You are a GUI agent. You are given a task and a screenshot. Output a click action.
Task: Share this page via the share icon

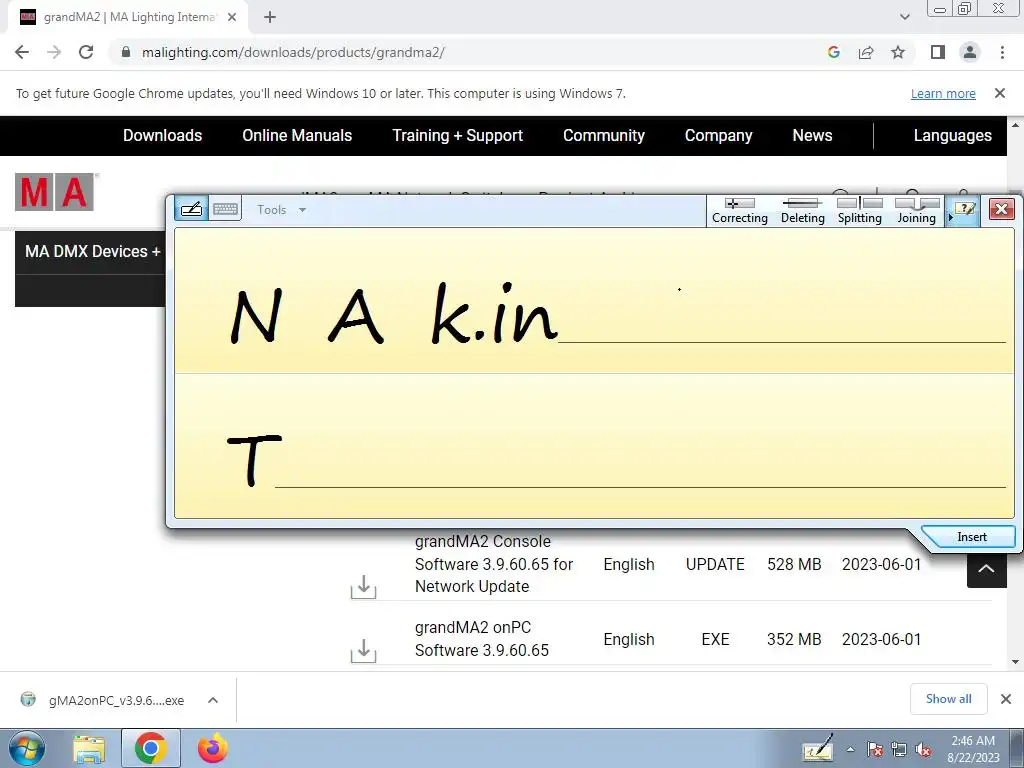coord(866,52)
